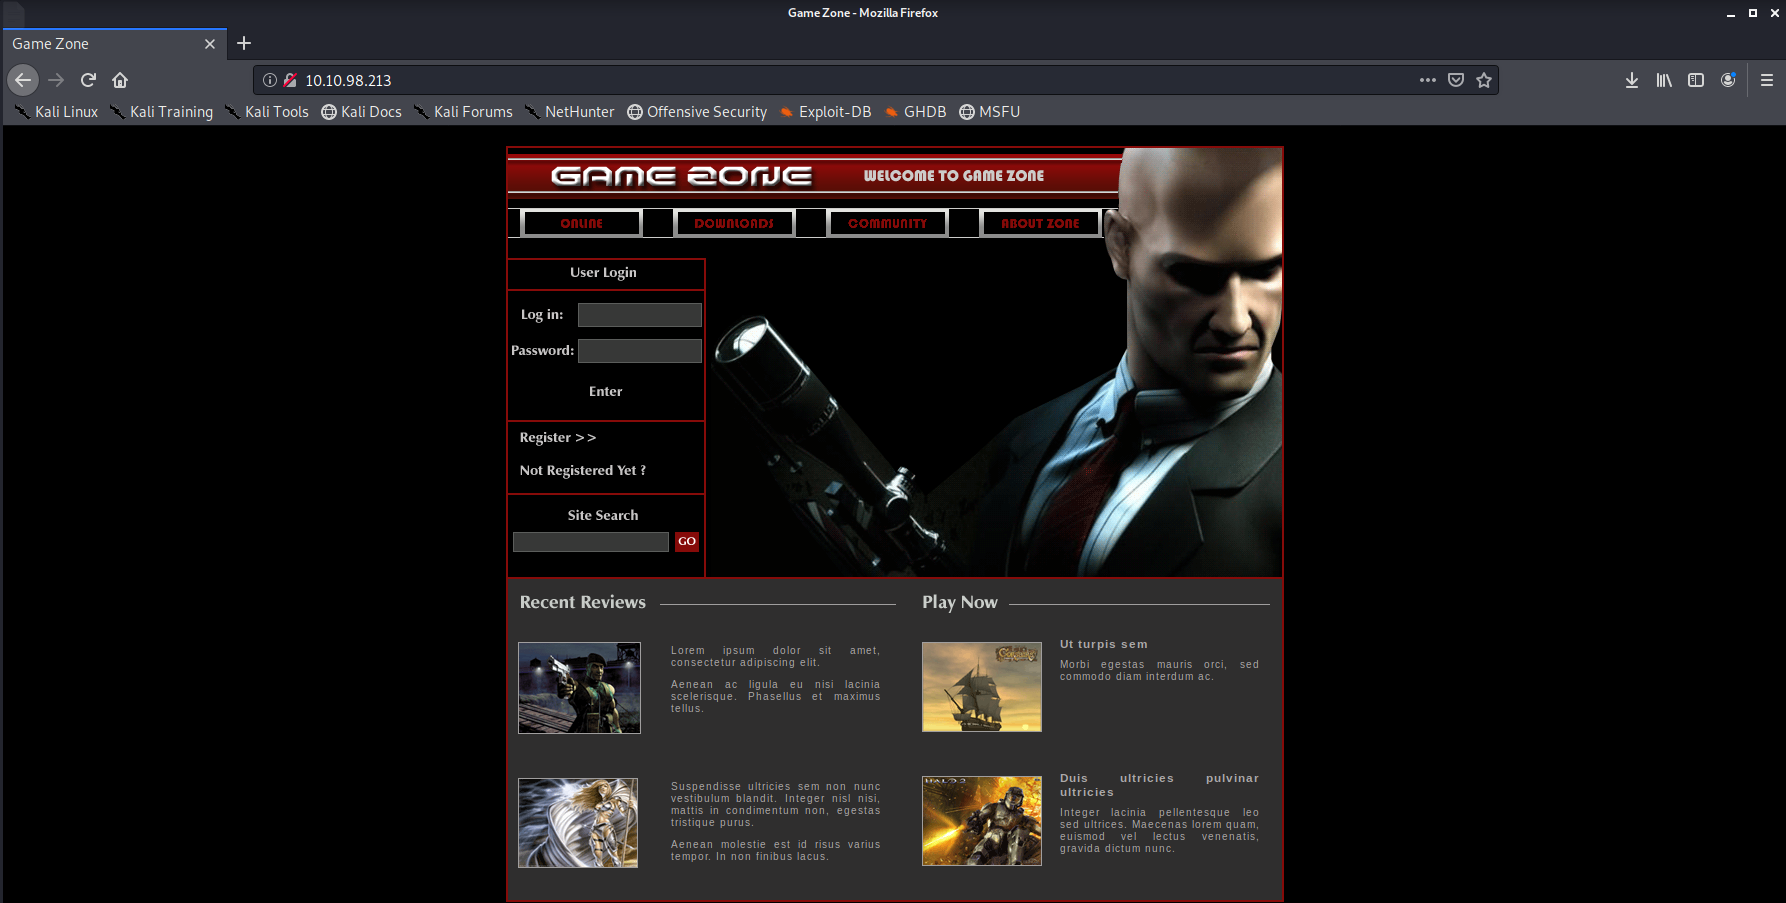The width and height of the screenshot is (1786, 903).
Task: Click the Ut turpis sem heading
Action: click(1104, 645)
